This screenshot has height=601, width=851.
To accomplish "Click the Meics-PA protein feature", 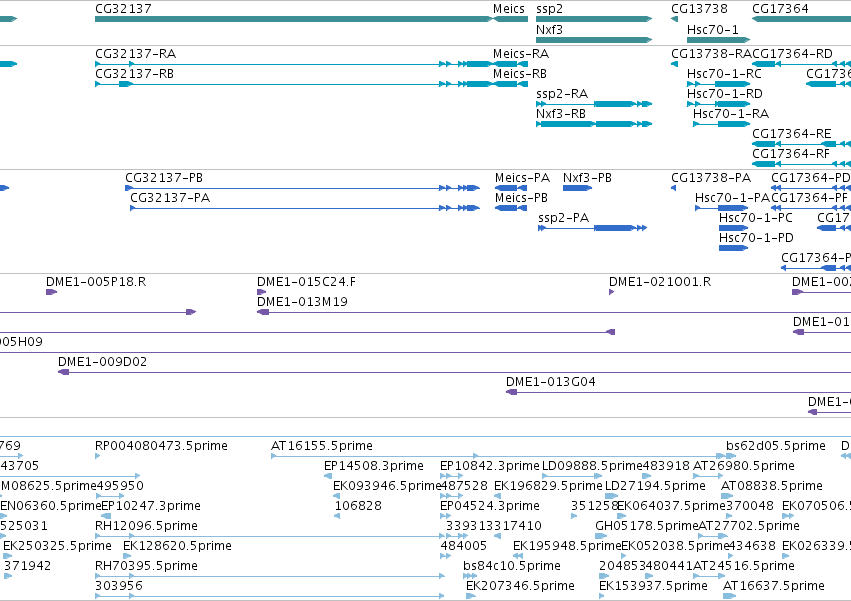I will point(511,188).
